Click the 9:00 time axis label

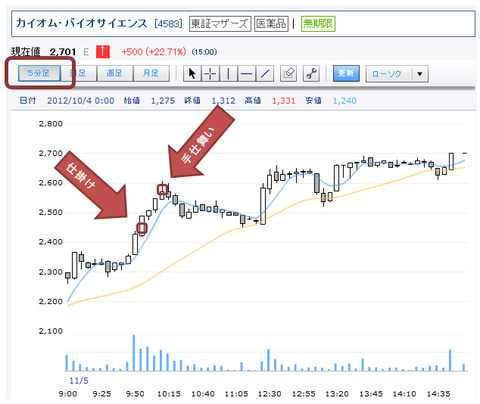click(68, 394)
